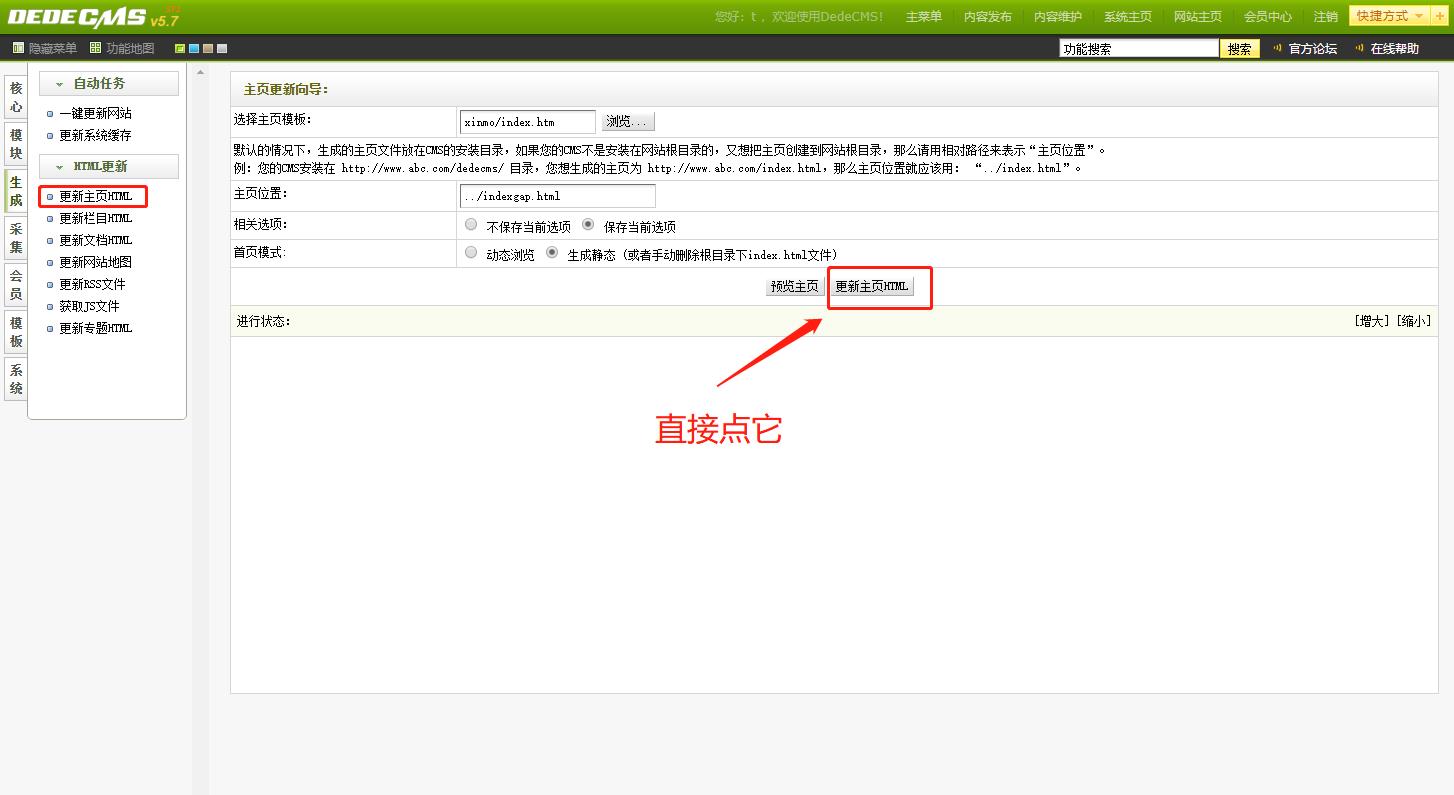Collapse the HTML更新 section
This screenshot has width=1454, height=795.
tap(109, 166)
